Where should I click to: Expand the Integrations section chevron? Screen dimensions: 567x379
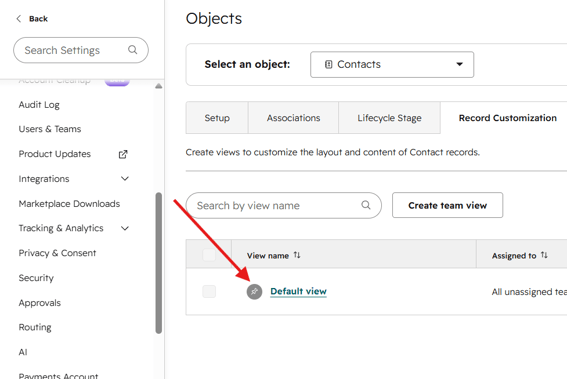(x=125, y=179)
